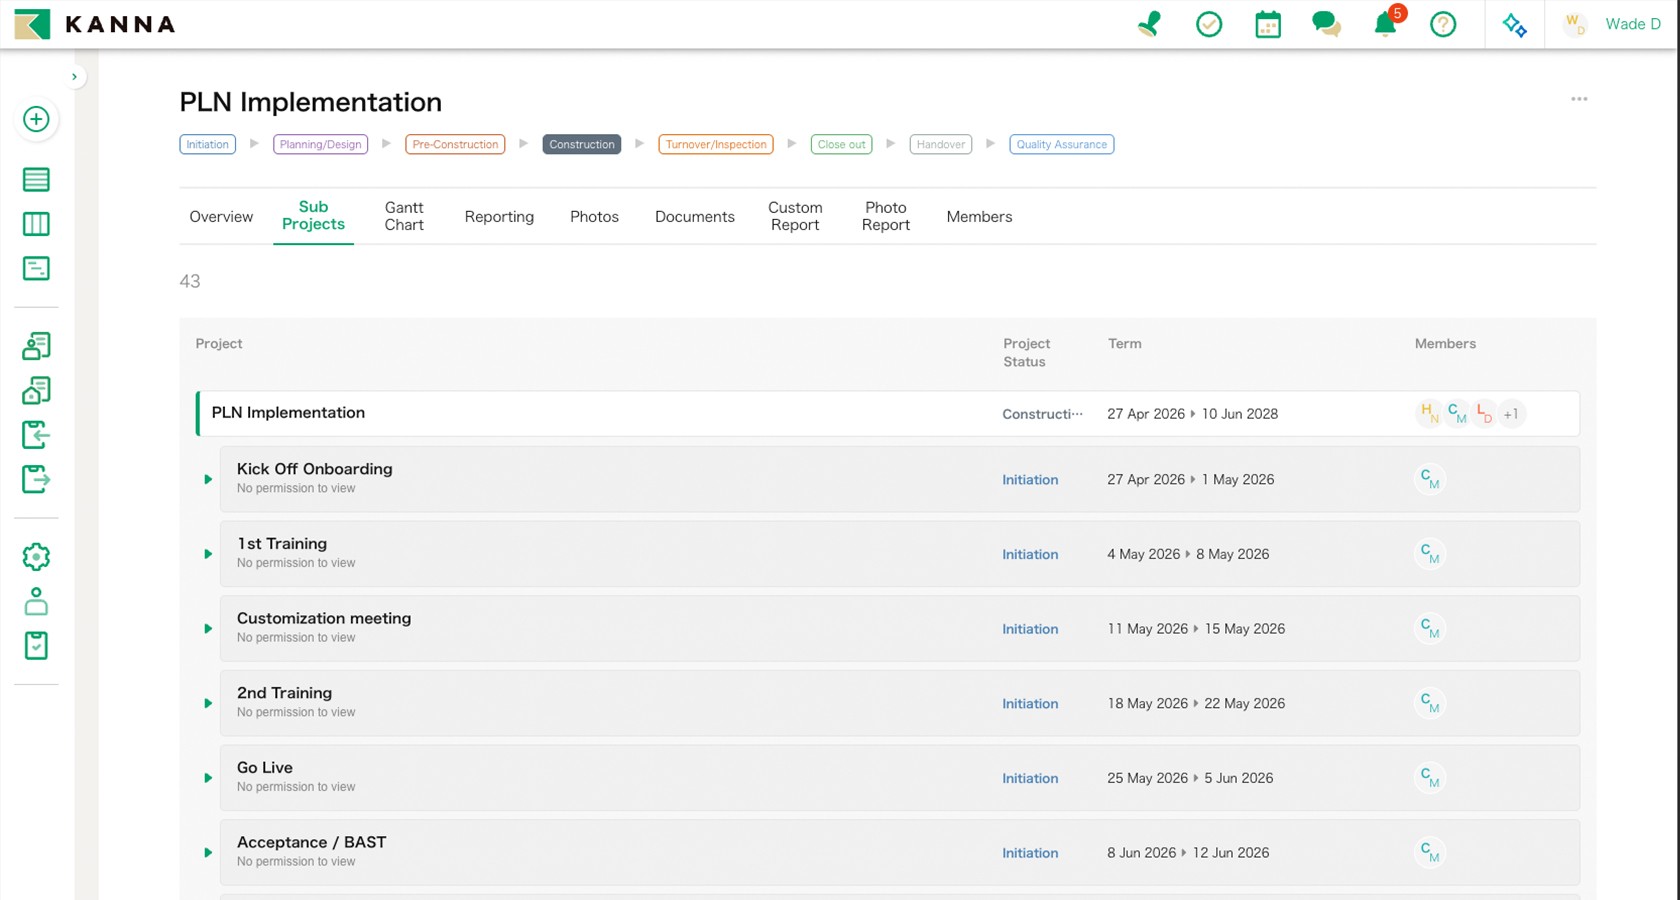This screenshot has width=1680, height=900.
Task: Open the list view icon in sidebar
Action: click(36, 180)
